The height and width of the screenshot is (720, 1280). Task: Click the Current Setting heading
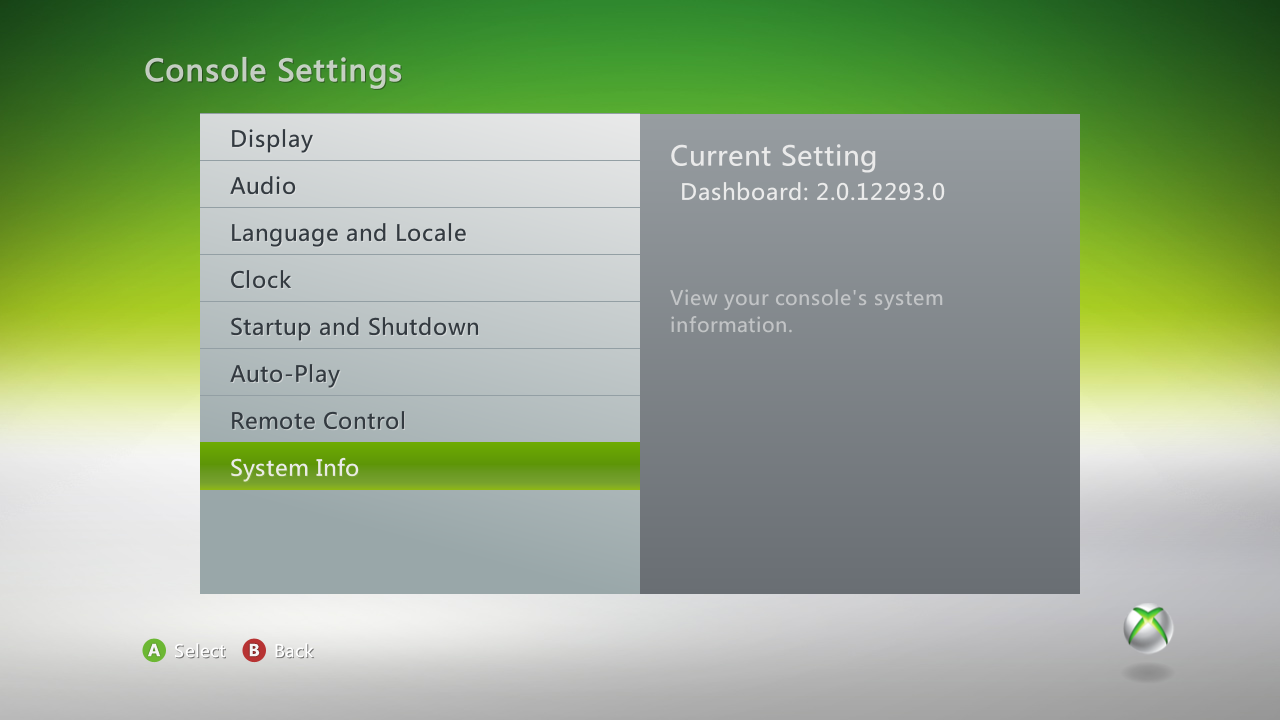pos(773,156)
